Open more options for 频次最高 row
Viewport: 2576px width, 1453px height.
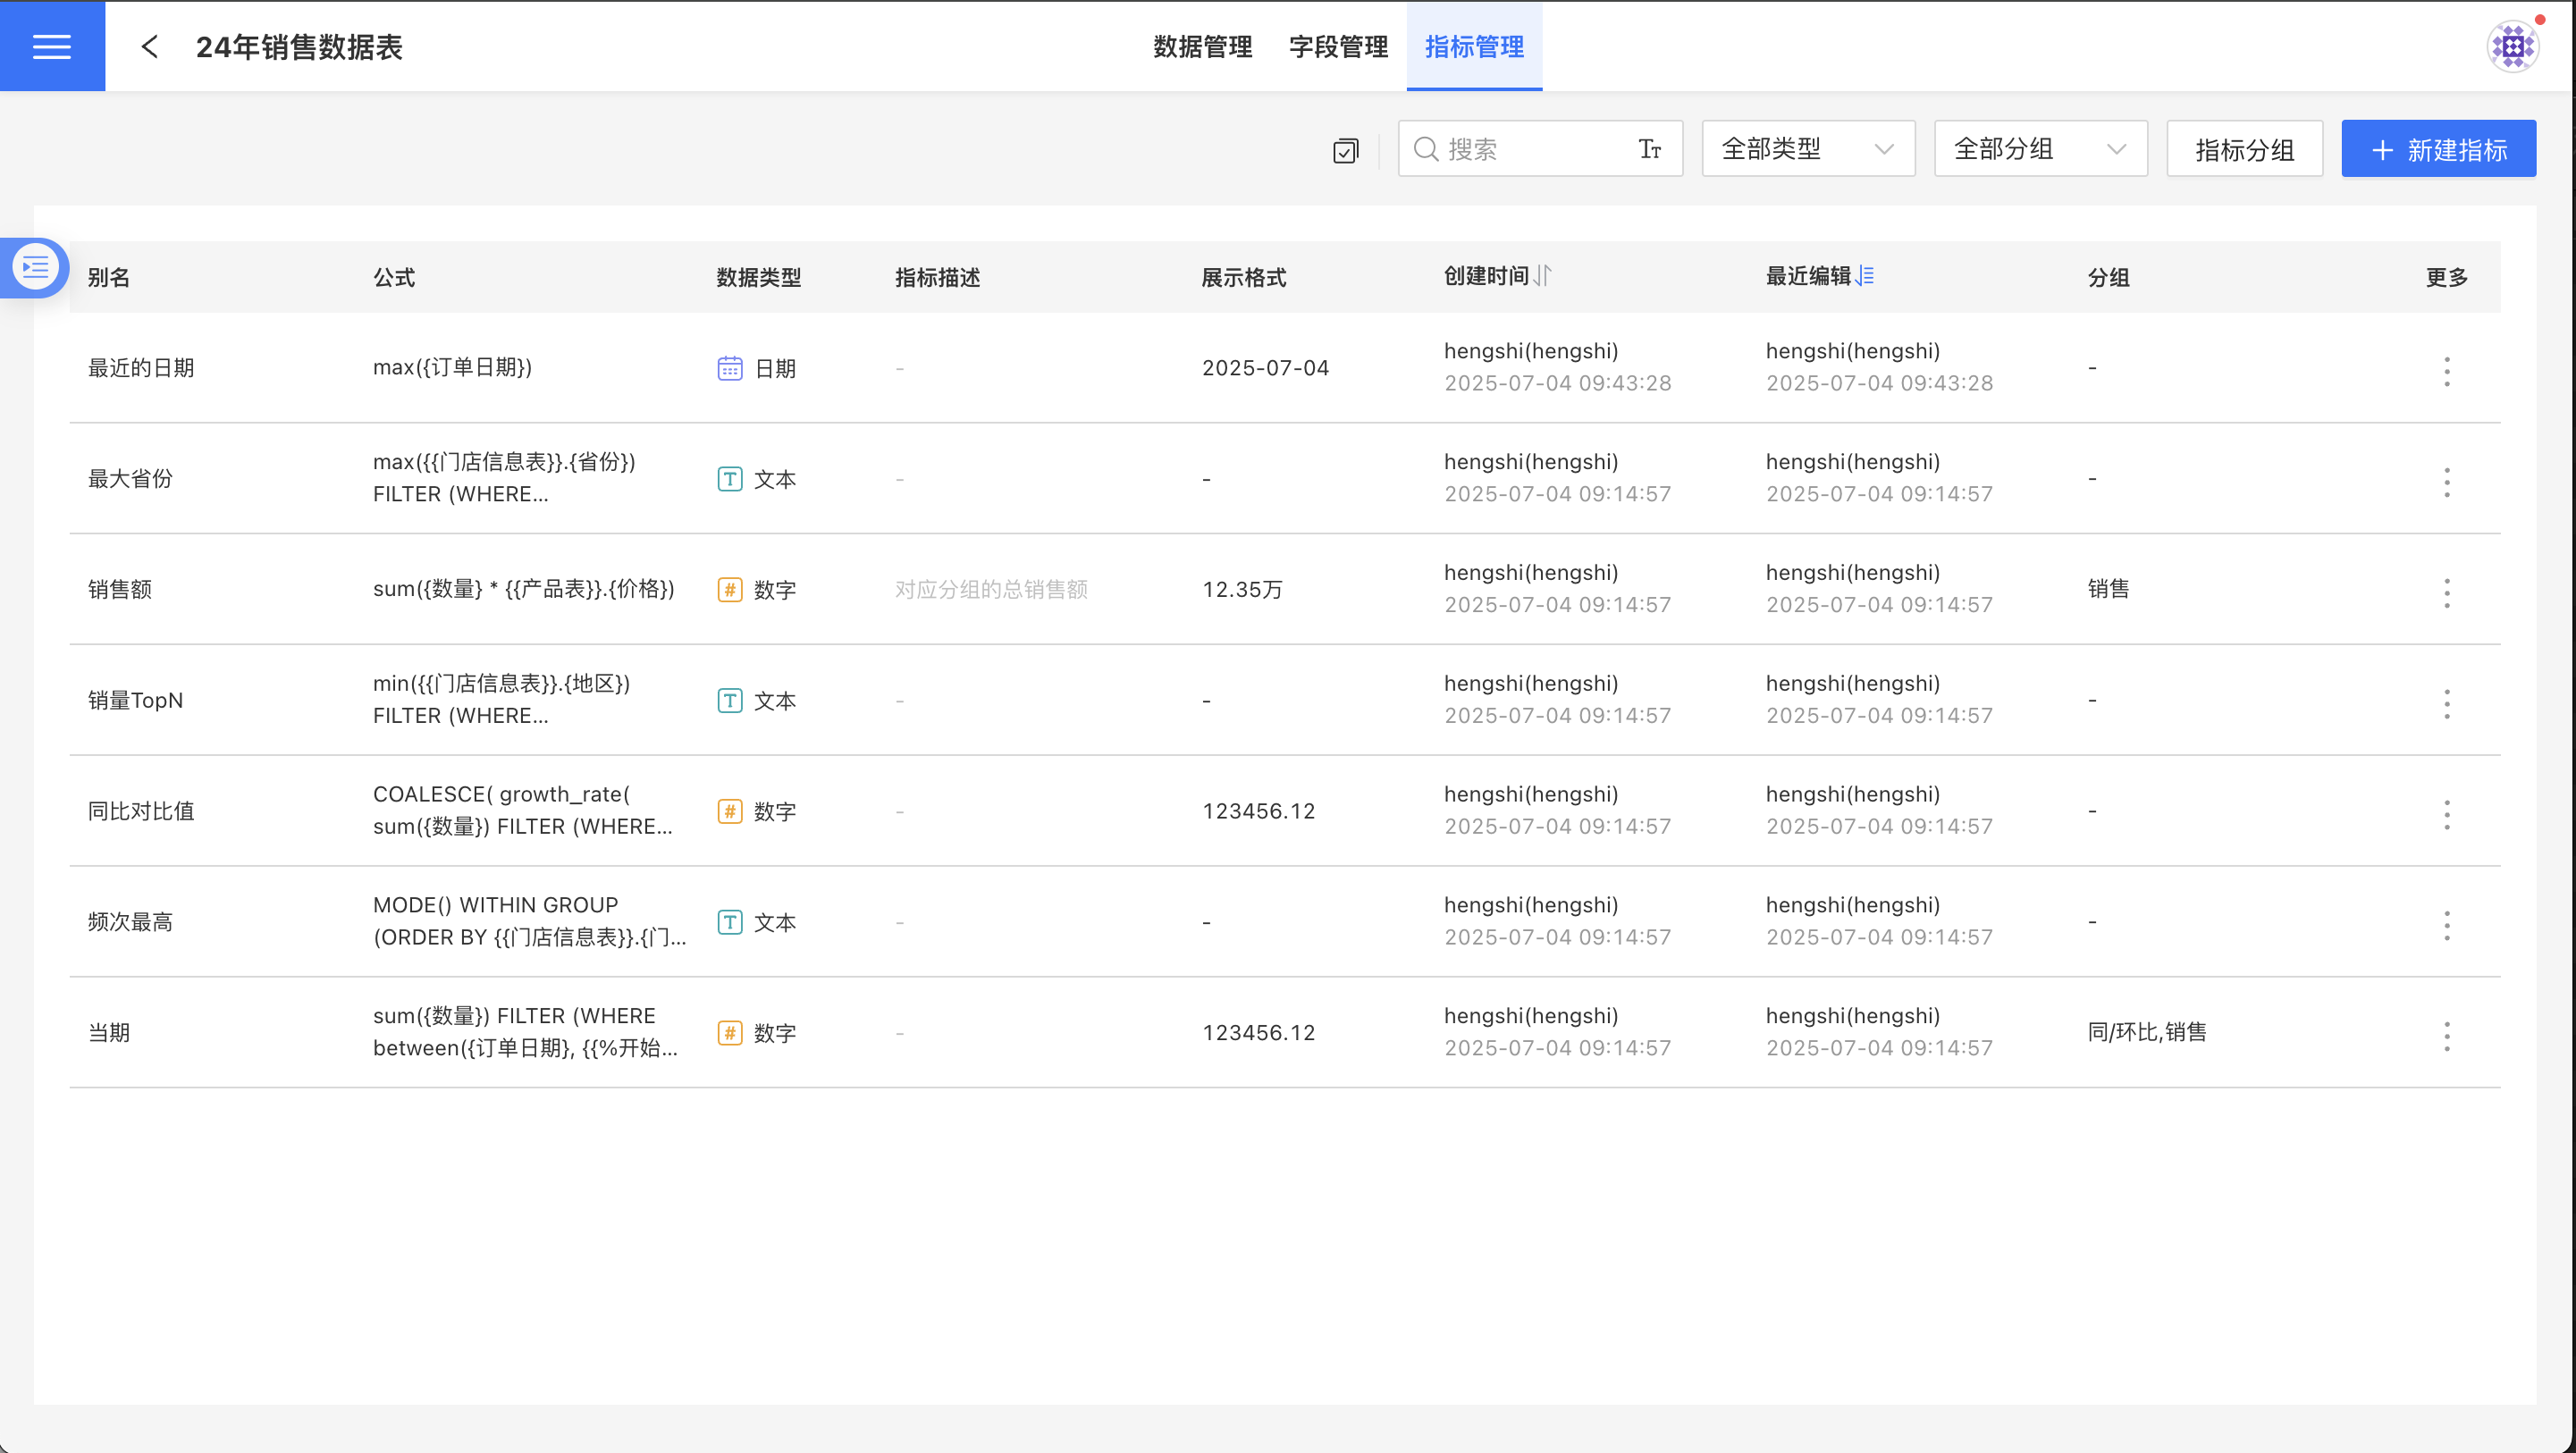pyautogui.click(x=2447, y=926)
